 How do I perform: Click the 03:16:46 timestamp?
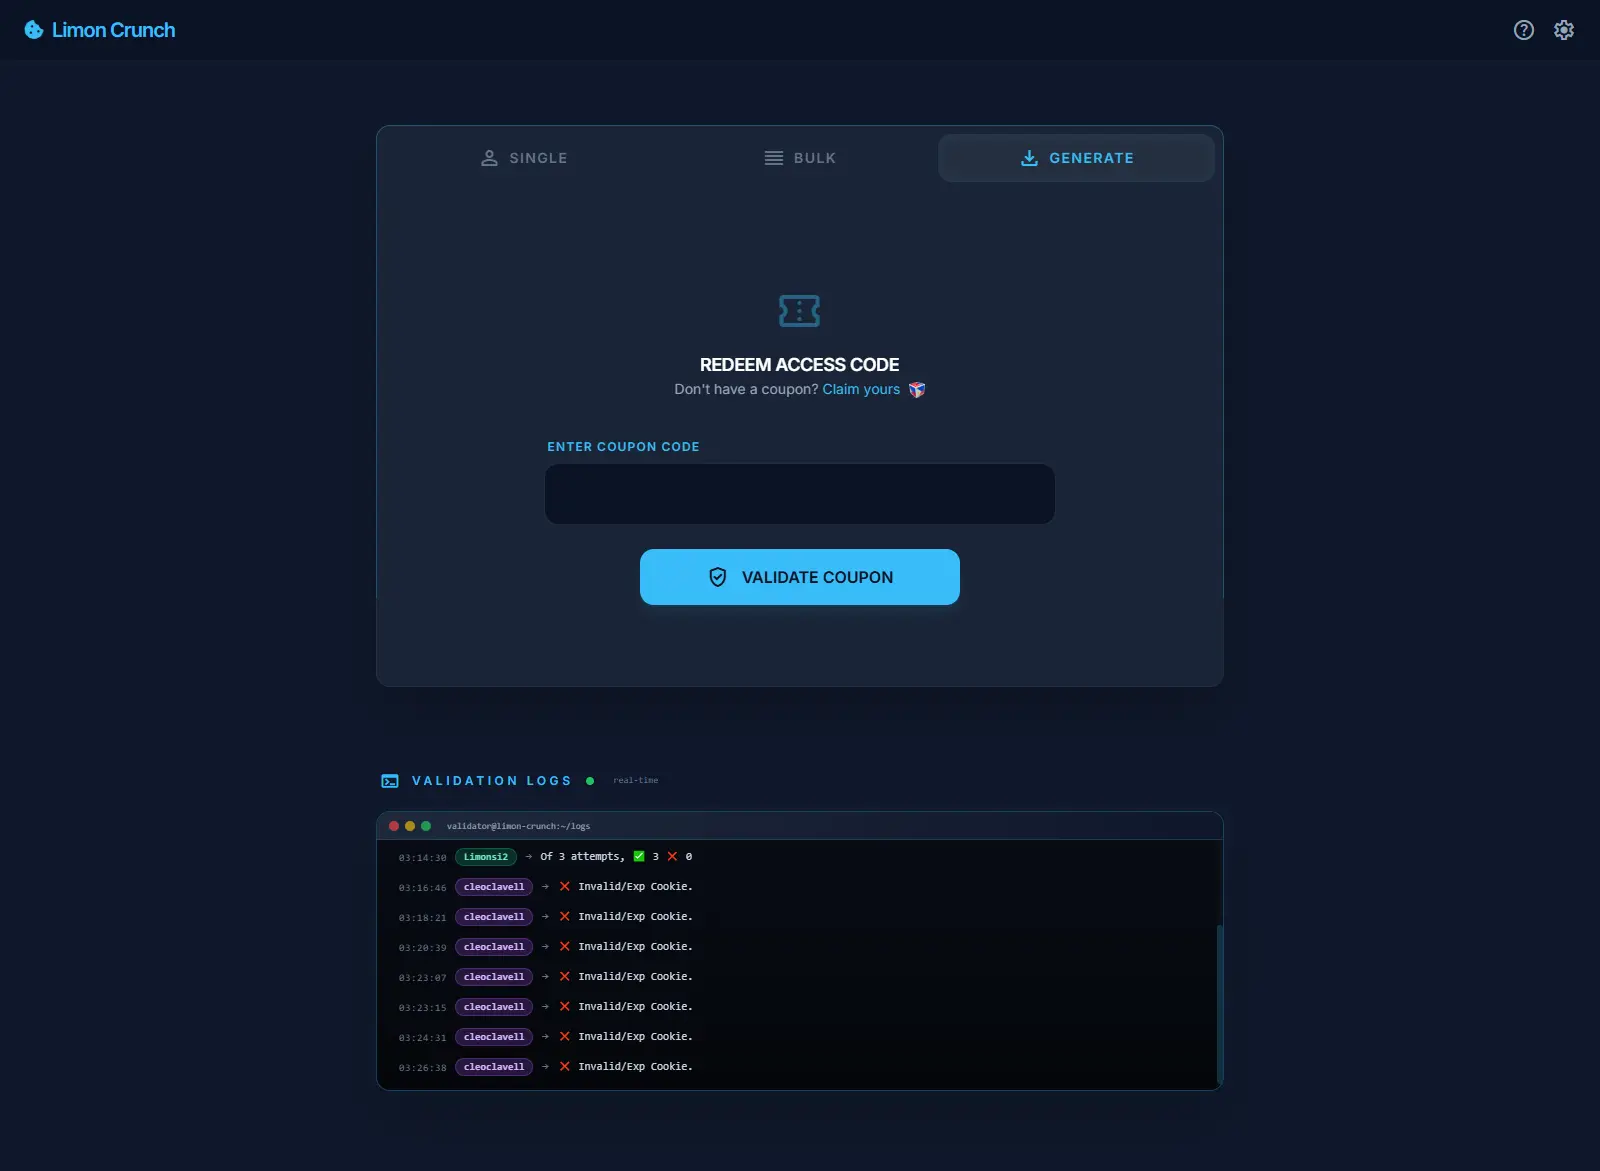pos(423,888)
